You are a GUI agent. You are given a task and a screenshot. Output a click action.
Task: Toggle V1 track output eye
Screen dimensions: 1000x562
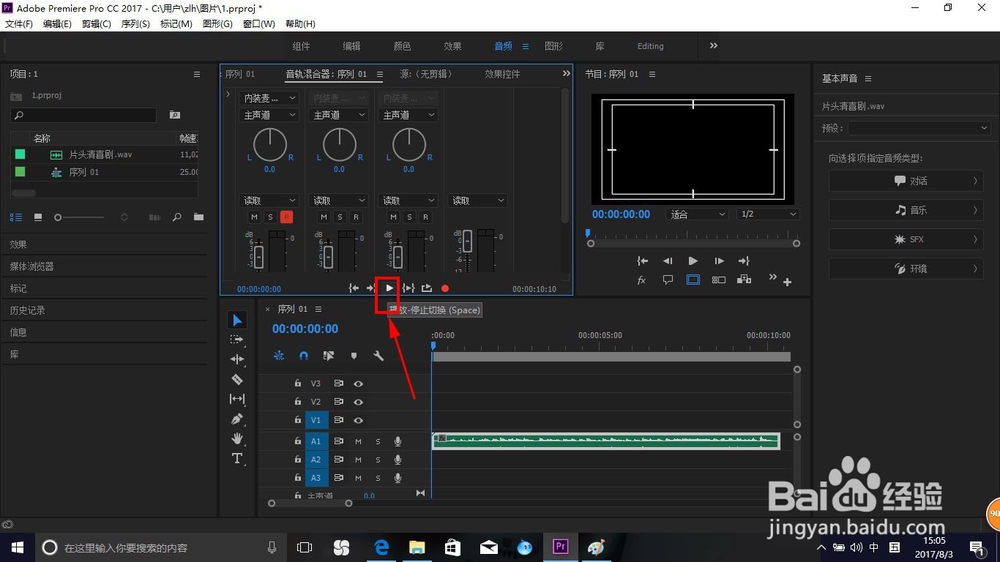(358, 420)
